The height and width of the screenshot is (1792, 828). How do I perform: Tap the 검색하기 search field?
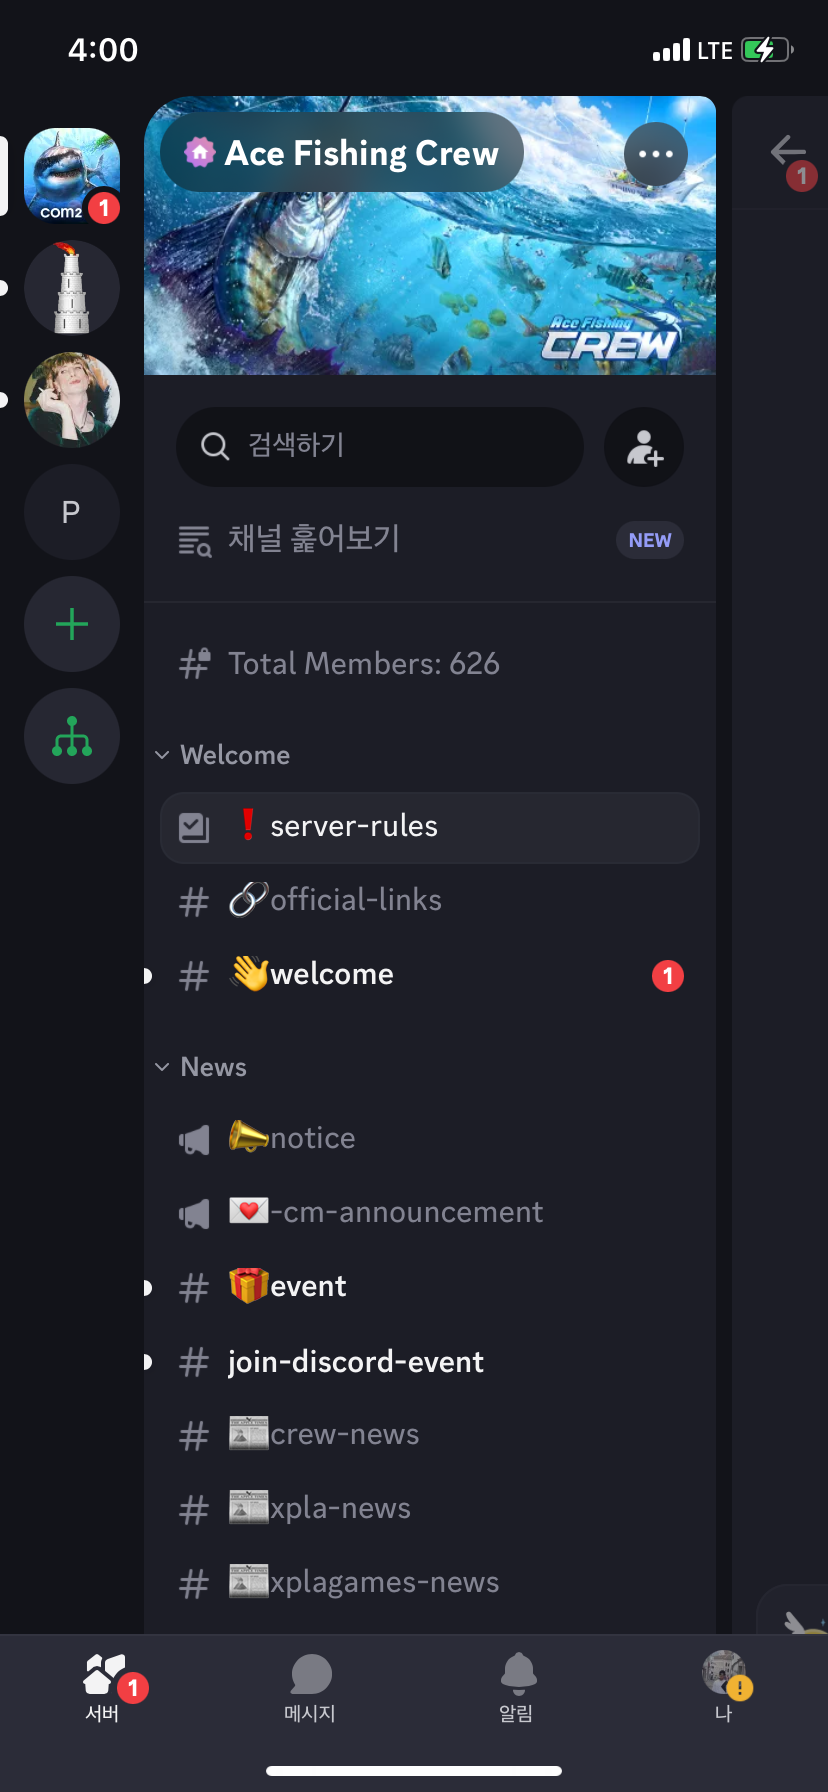tap(380, 446)
